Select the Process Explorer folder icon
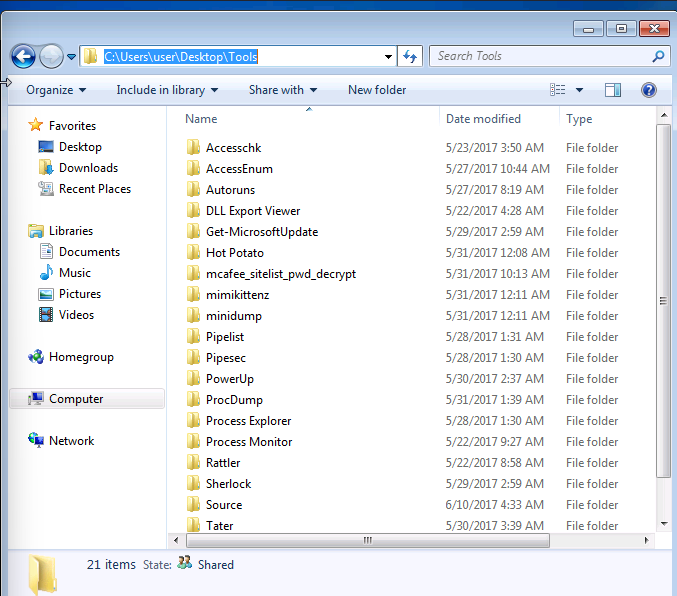The width and height of the screenshot is (677, 596). [193, 421]
